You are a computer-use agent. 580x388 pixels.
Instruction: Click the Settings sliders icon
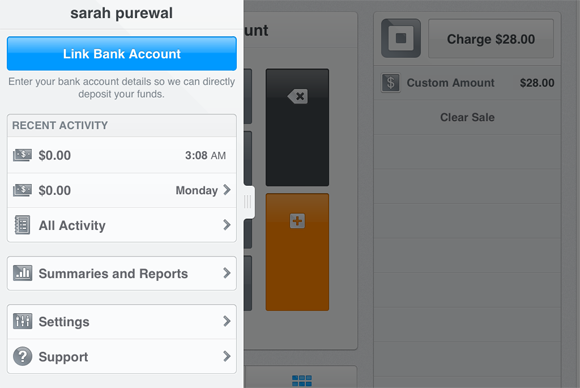22,321
